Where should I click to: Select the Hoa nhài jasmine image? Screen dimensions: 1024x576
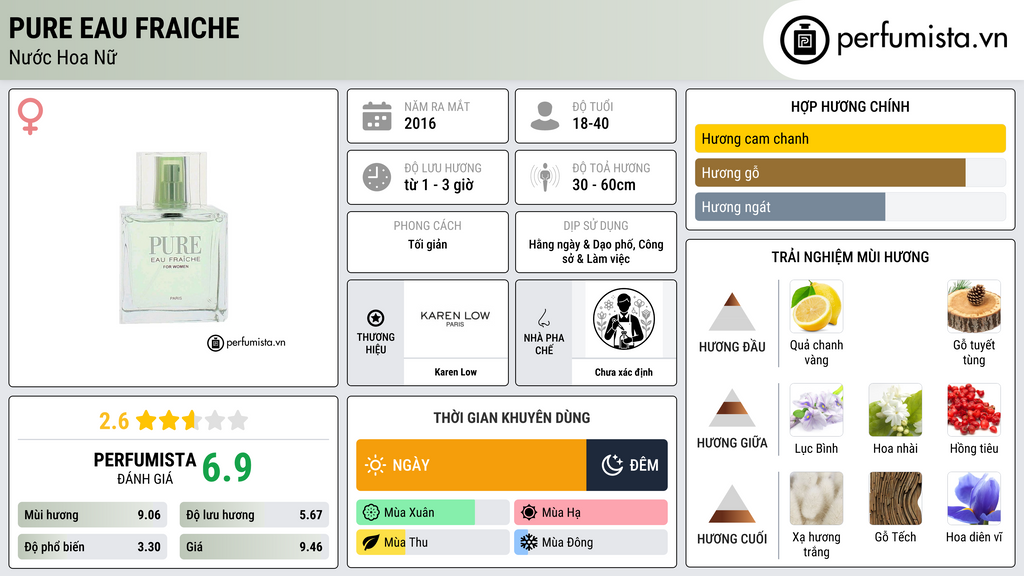895,409
